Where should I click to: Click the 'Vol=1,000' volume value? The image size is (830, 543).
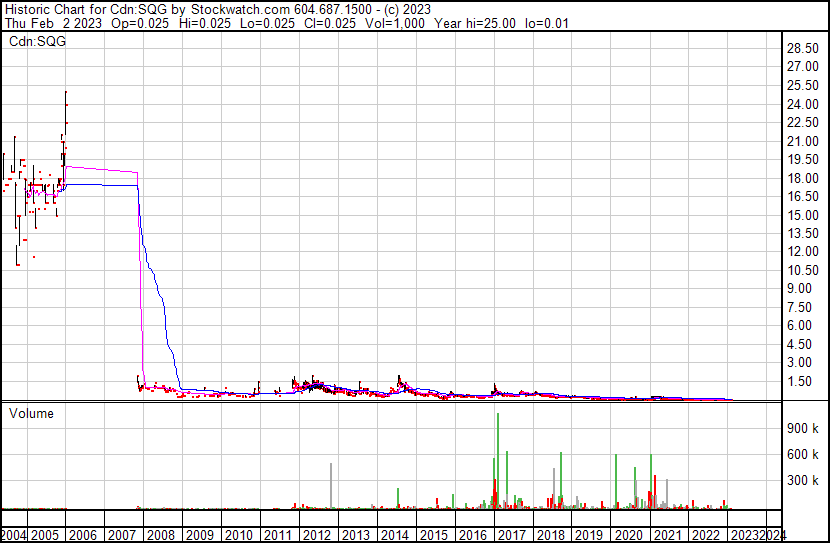[395, 23]
